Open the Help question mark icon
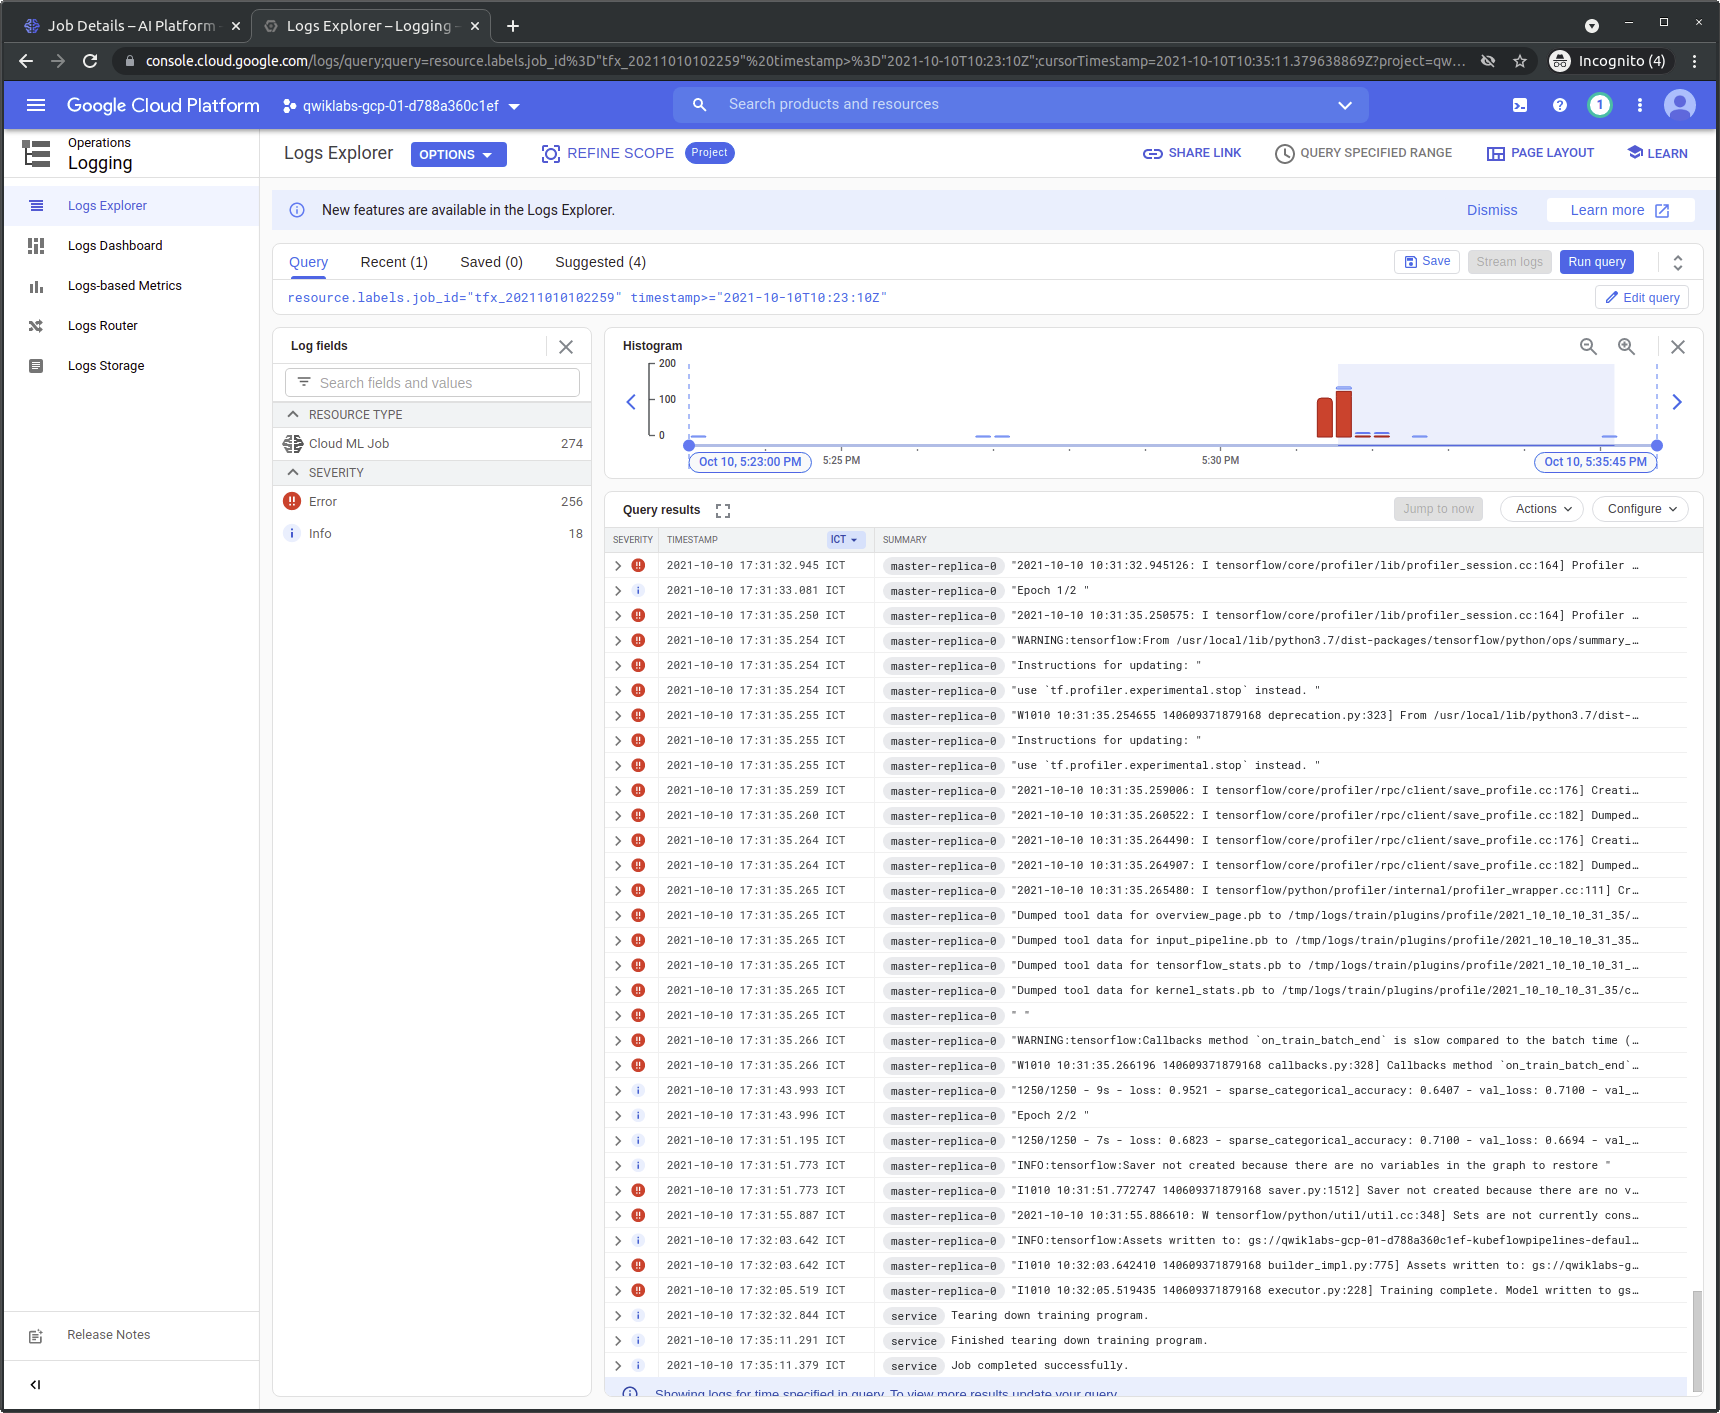 pyautogui.click(x=1560, y=105)
